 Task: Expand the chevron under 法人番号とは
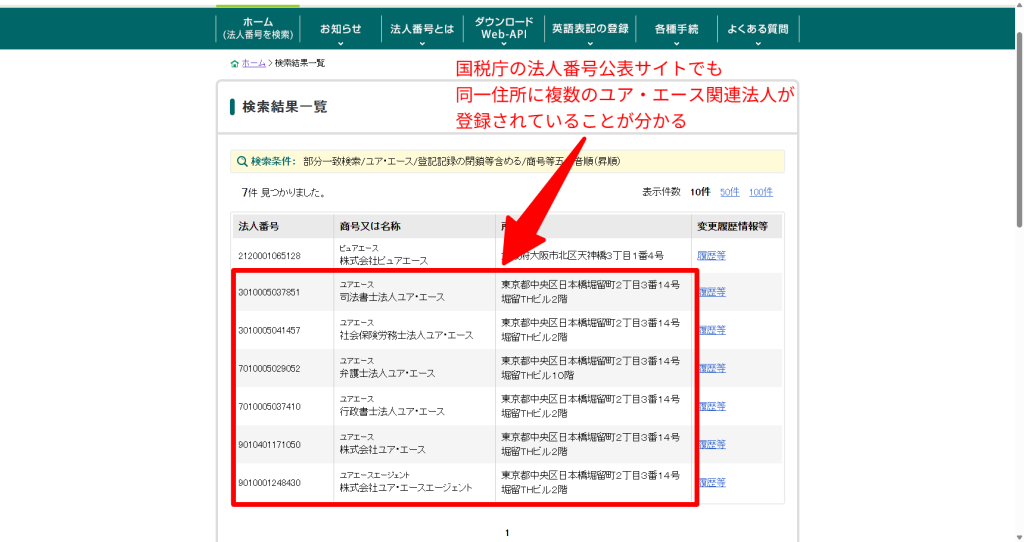422,44
